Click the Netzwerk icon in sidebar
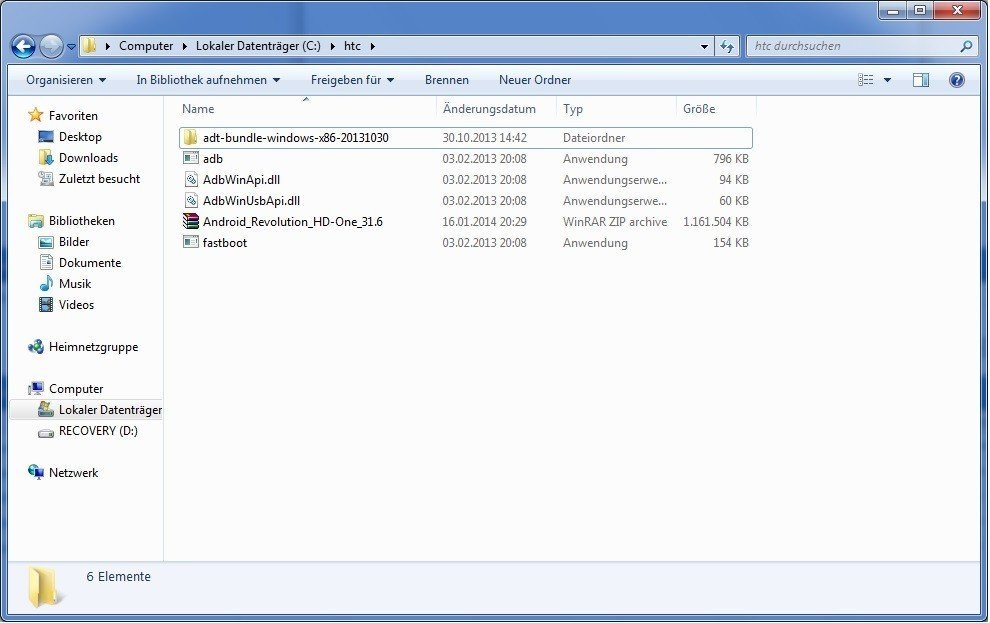The width and height of the screenshot is (990, 623). tap(36, 472)
